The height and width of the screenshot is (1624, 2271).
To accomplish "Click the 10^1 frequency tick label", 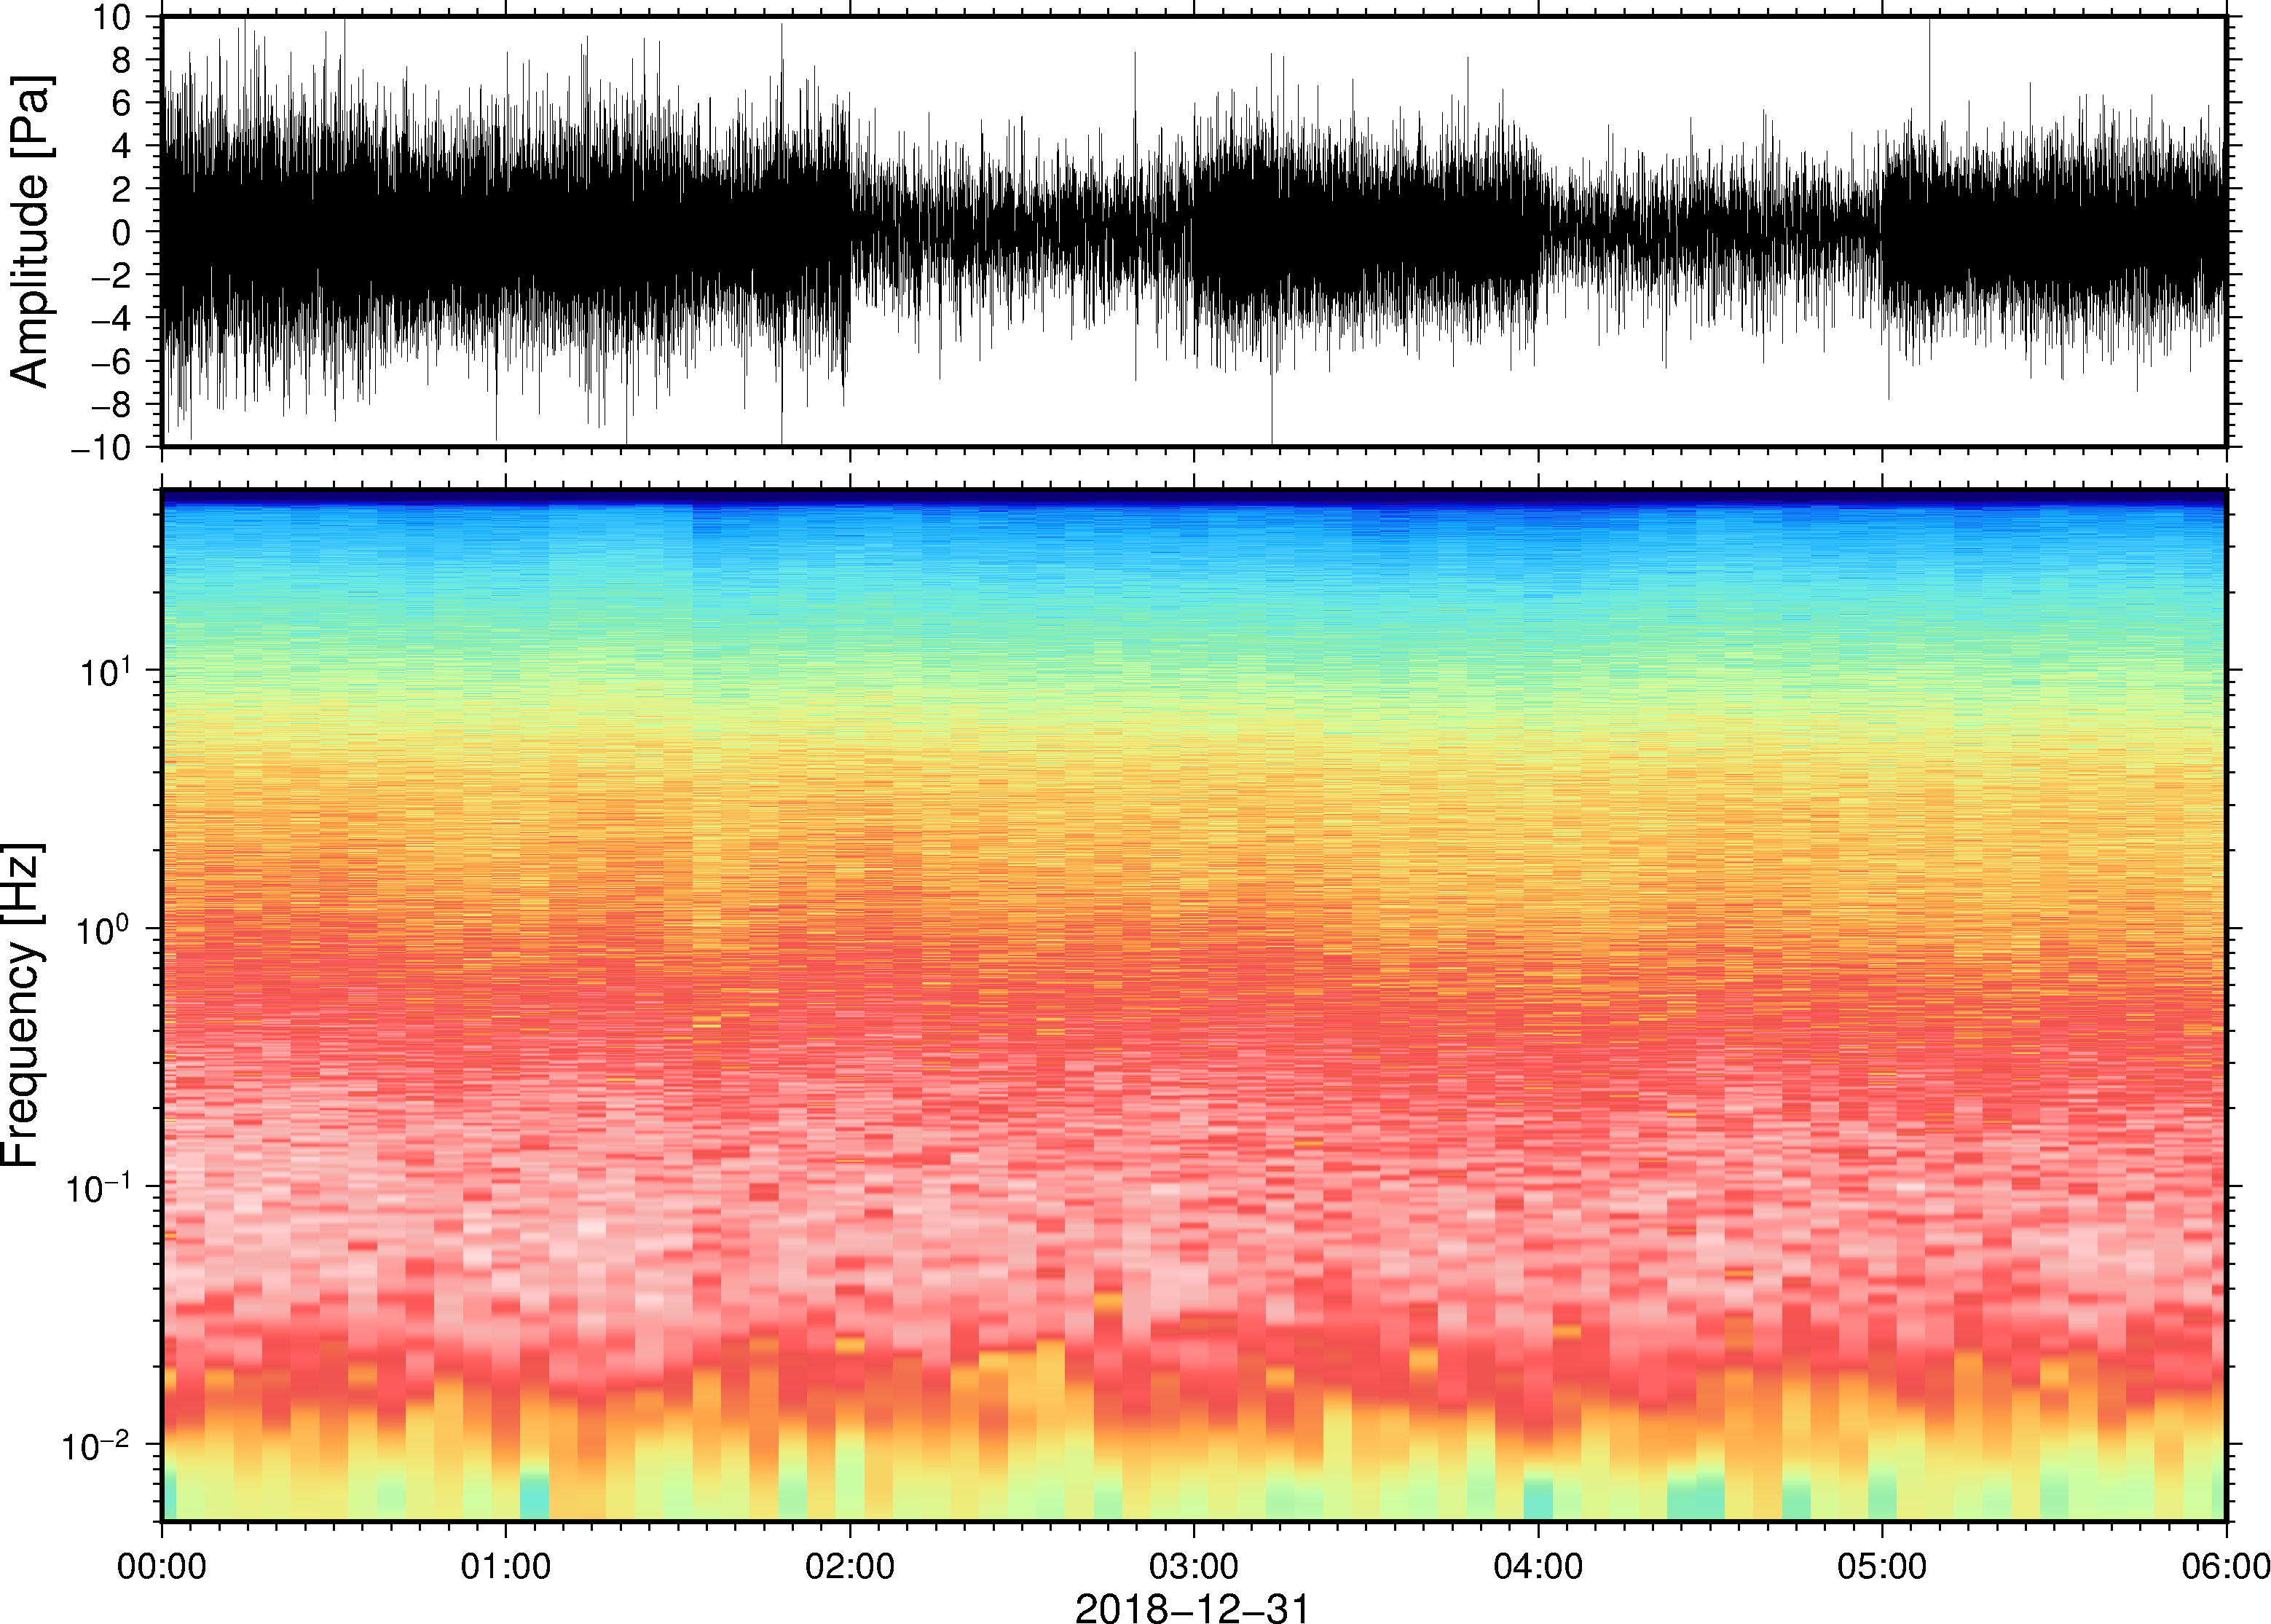I will pyautogui.click(x=105, y=670).
